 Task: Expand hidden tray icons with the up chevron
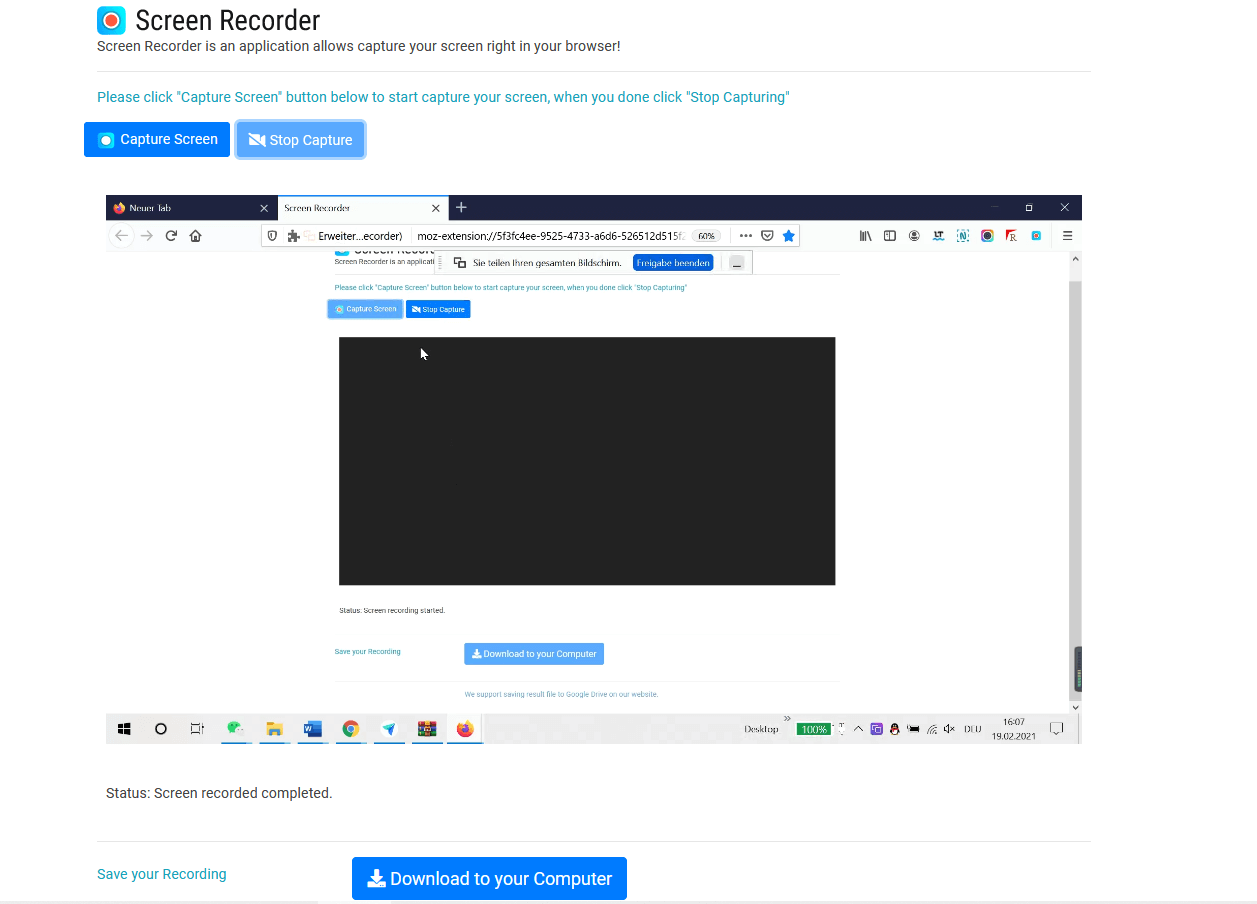pos(859,729)
